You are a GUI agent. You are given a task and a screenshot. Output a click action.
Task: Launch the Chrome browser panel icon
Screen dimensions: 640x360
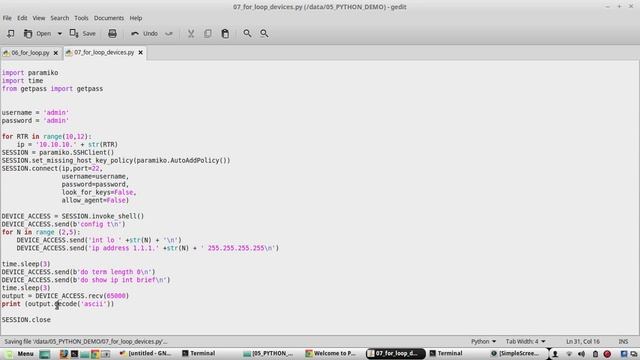95,354
